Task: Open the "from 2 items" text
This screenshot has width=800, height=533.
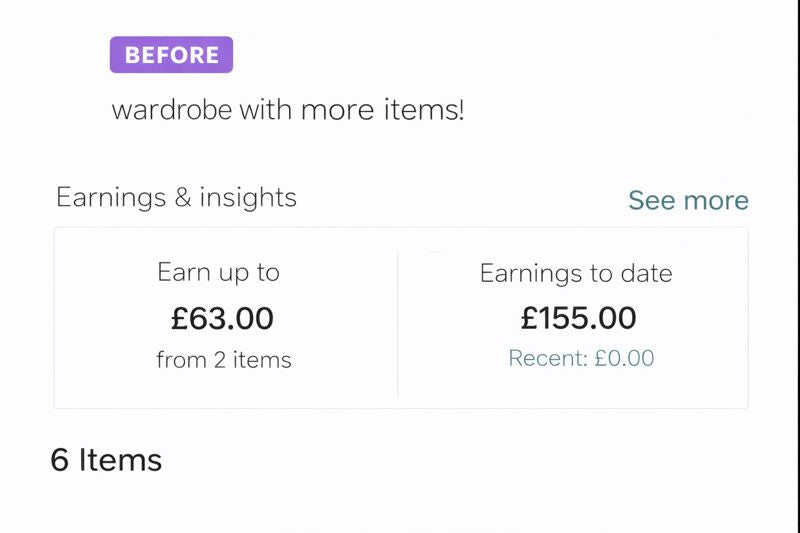Action: pos(224,360)
